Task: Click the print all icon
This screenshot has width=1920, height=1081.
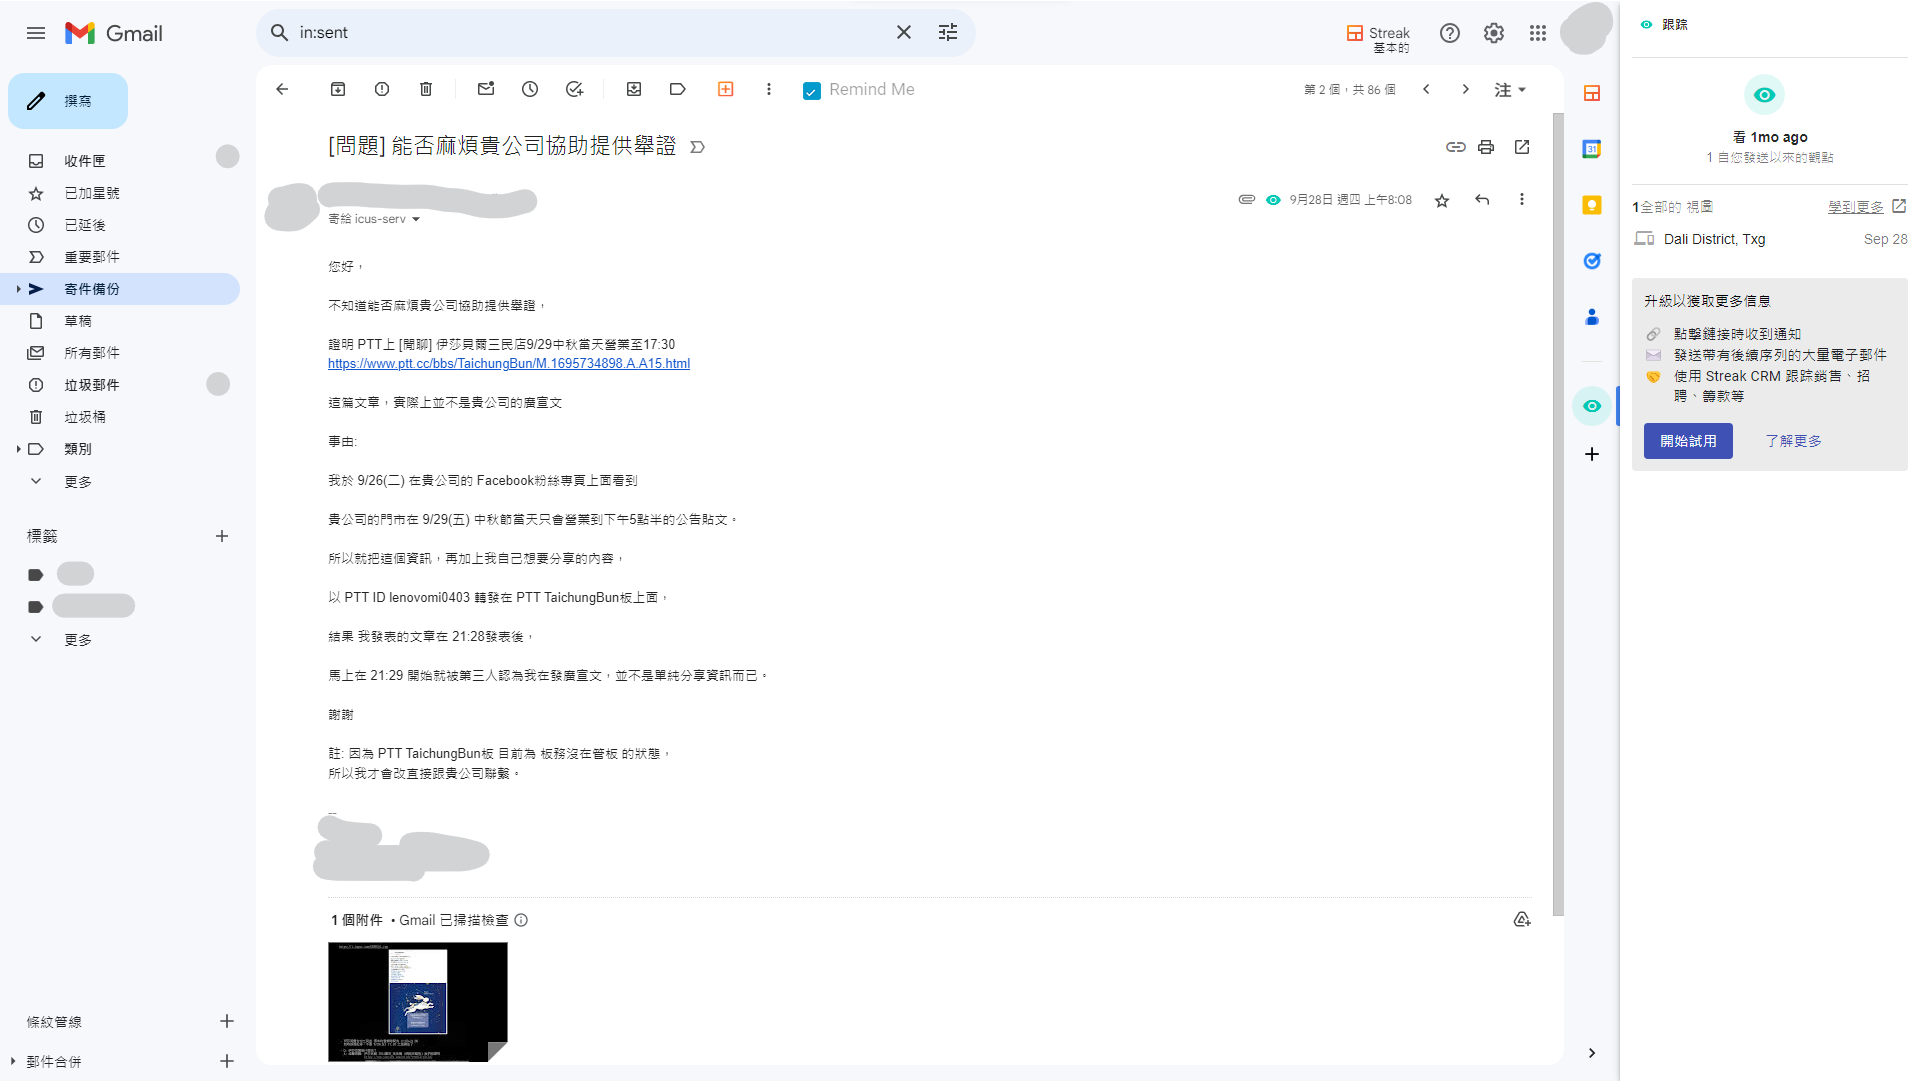Action: pos(1486,147)
